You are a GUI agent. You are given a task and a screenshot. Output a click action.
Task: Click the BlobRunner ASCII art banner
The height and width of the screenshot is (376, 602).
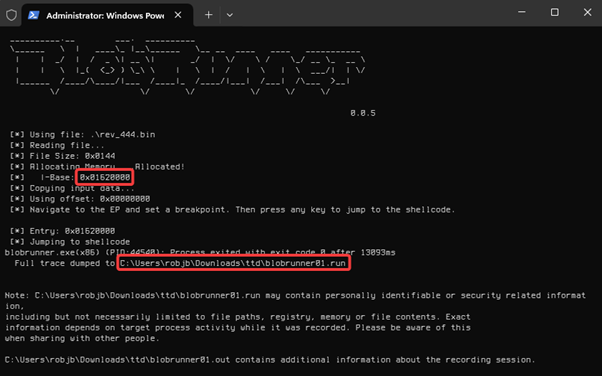187,66
